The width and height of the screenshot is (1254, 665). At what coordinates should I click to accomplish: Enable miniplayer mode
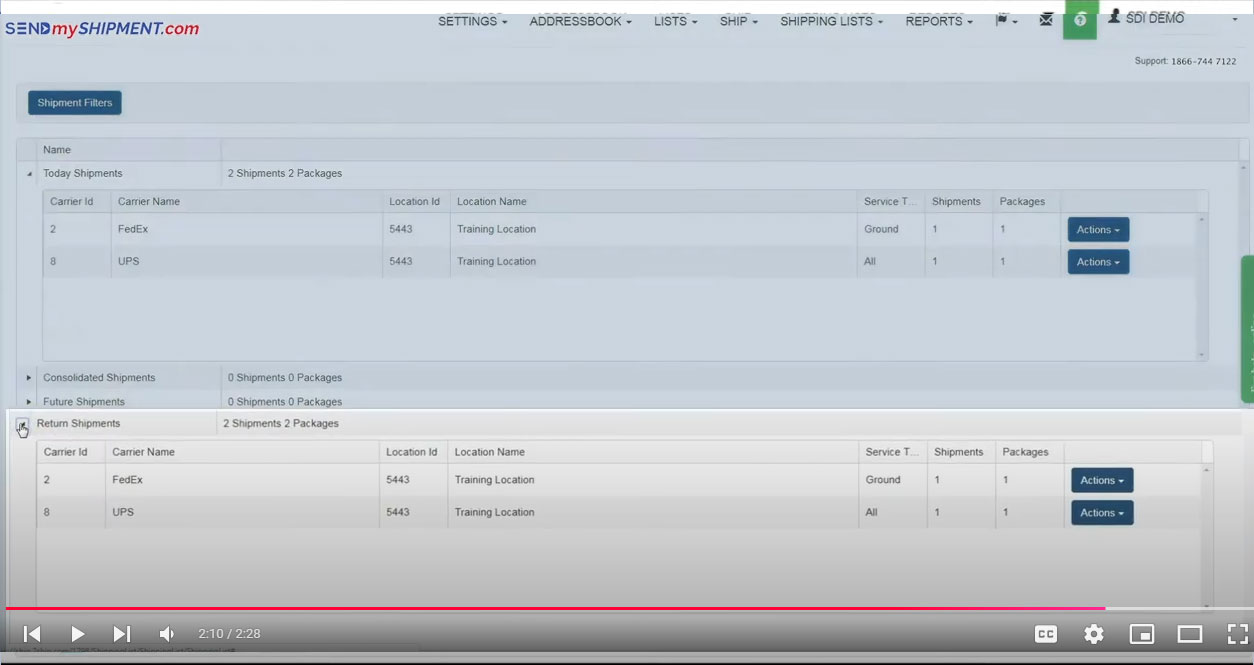point(1141,634)
